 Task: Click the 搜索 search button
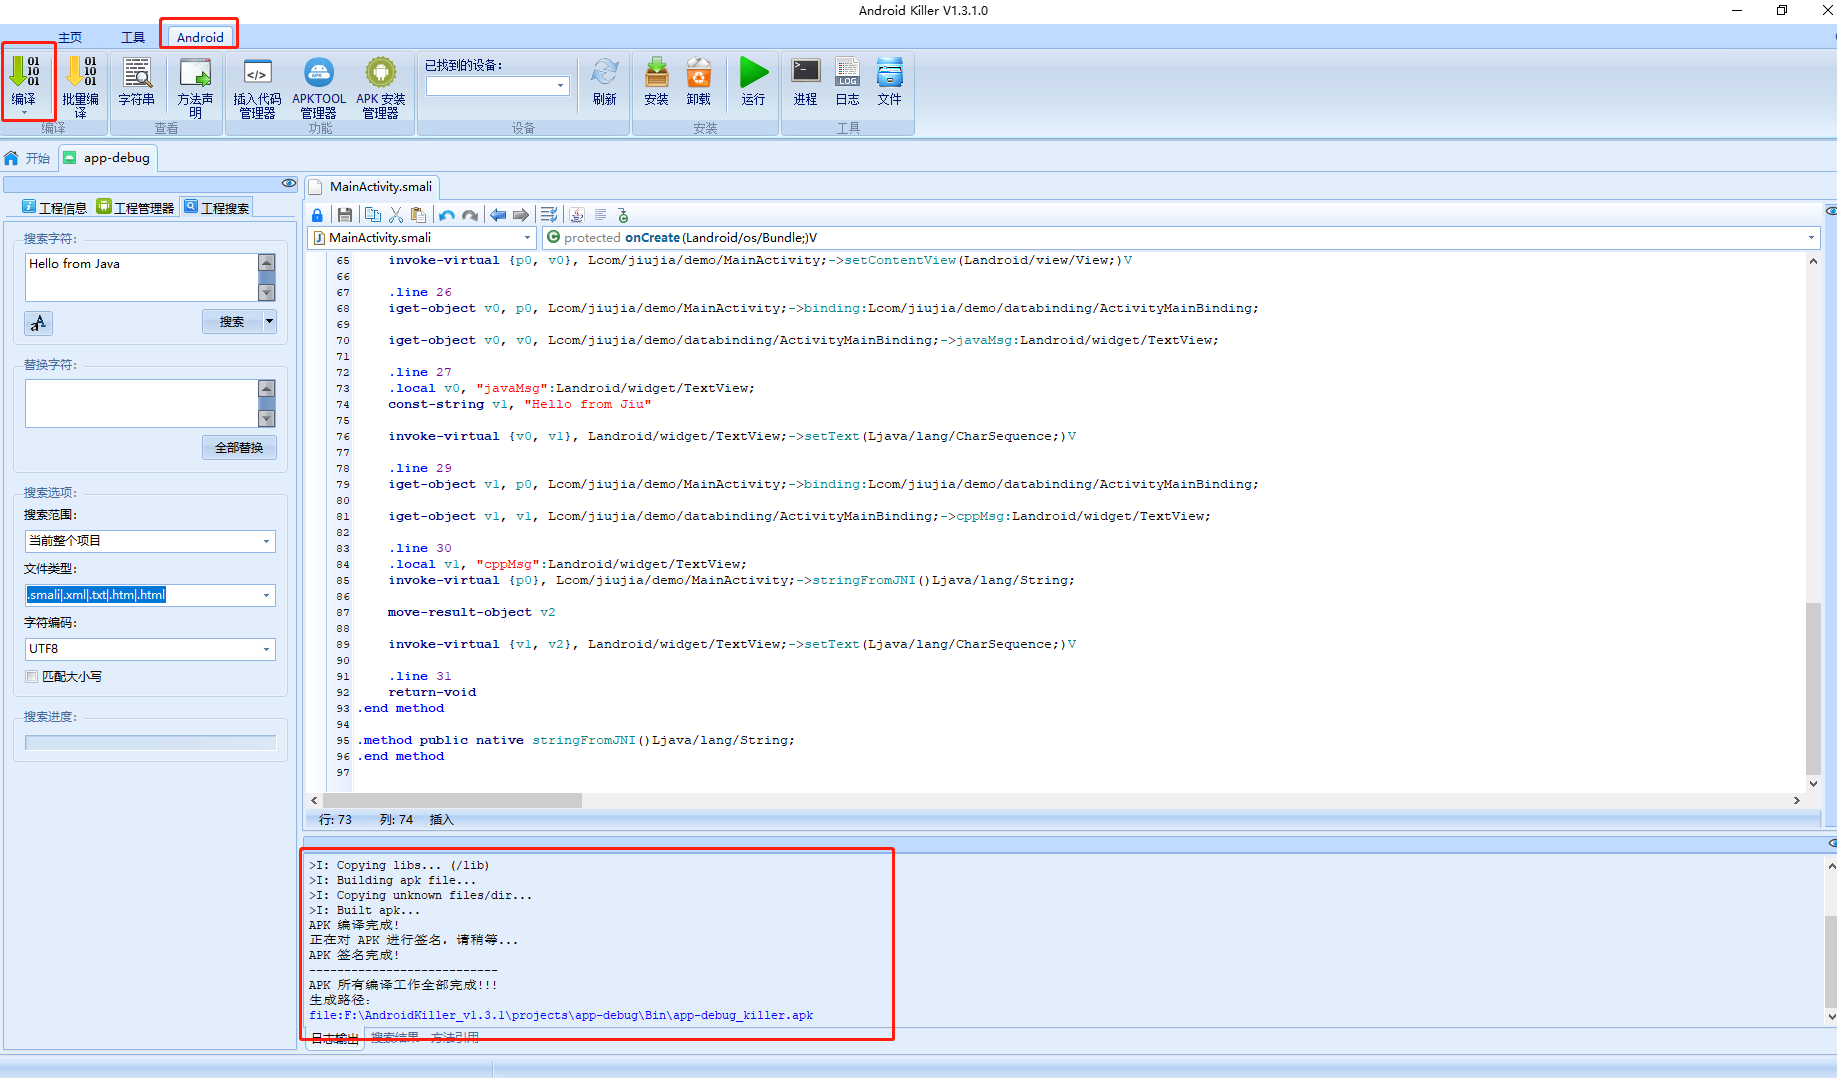click(232, 322)
